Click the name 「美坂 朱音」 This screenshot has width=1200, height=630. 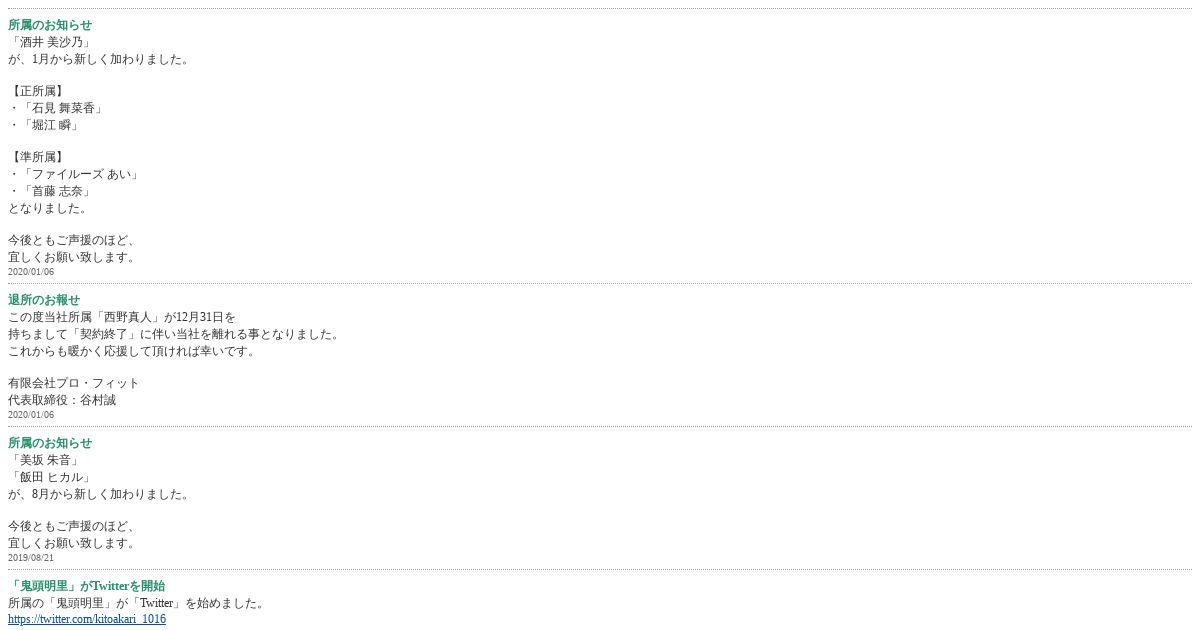(44, 460)
